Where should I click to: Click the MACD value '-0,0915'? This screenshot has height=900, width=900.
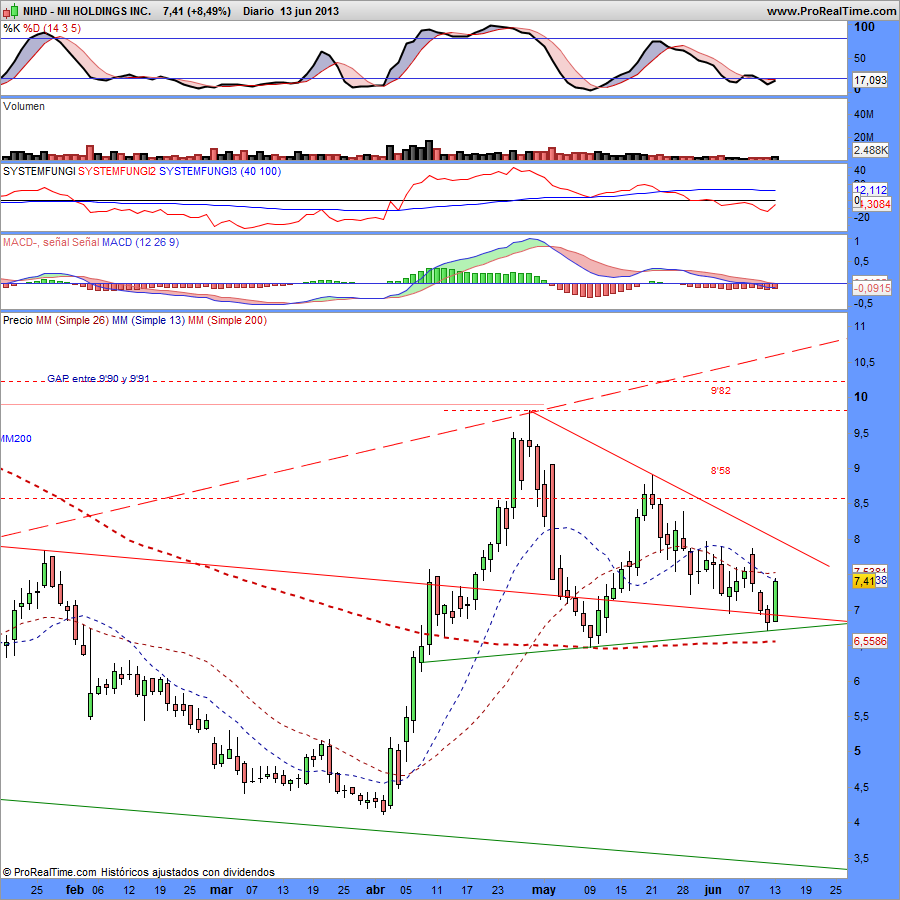click(x=872, y=288)
